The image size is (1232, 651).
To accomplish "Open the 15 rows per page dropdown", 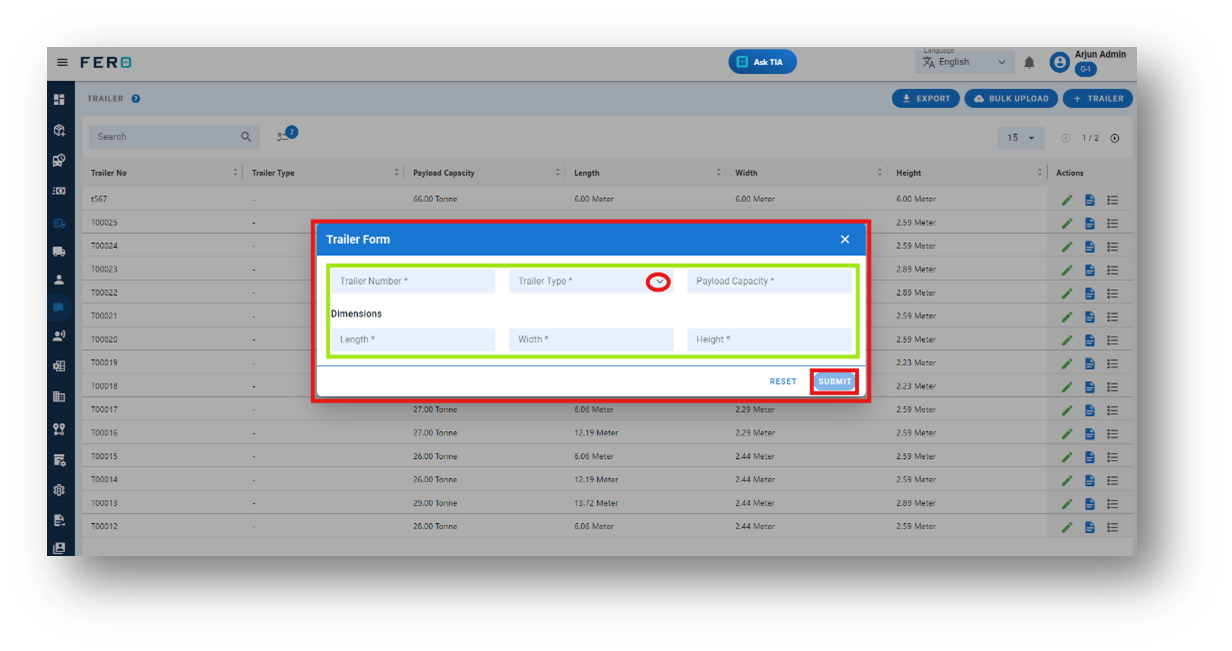I will tap(1021, 138).
